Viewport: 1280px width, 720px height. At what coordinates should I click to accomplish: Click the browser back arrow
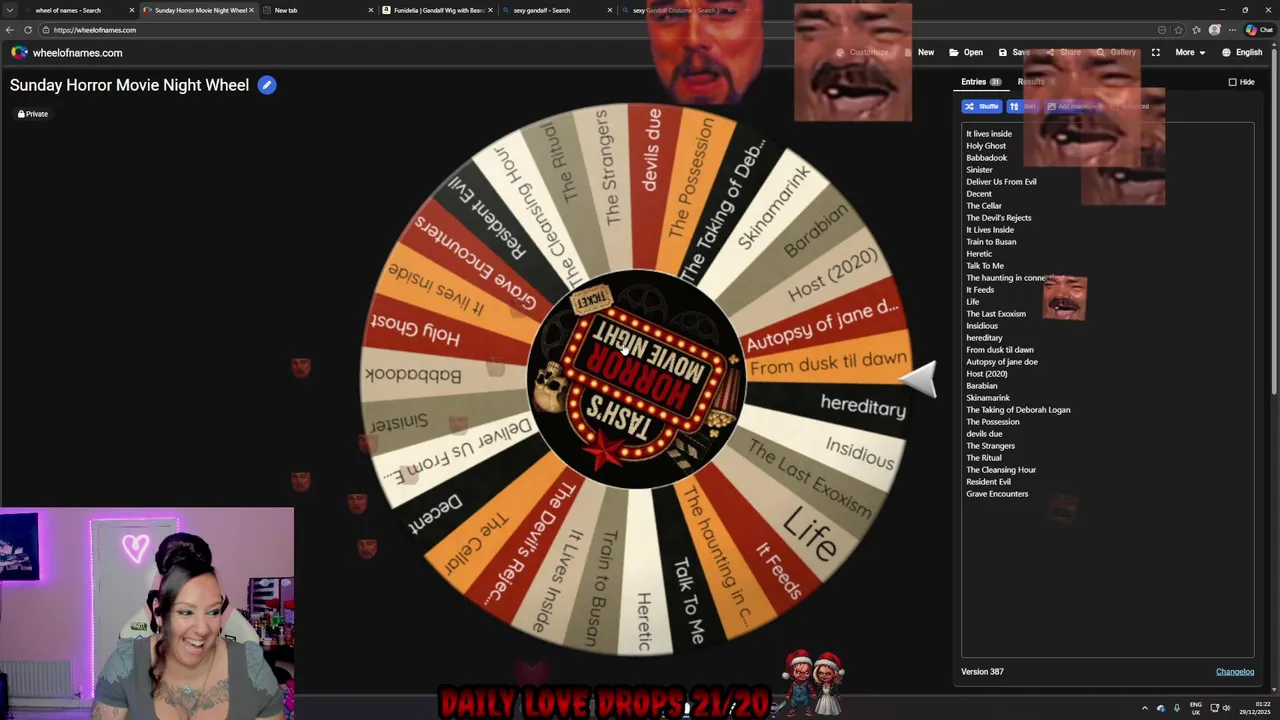[x=10, y=30]
